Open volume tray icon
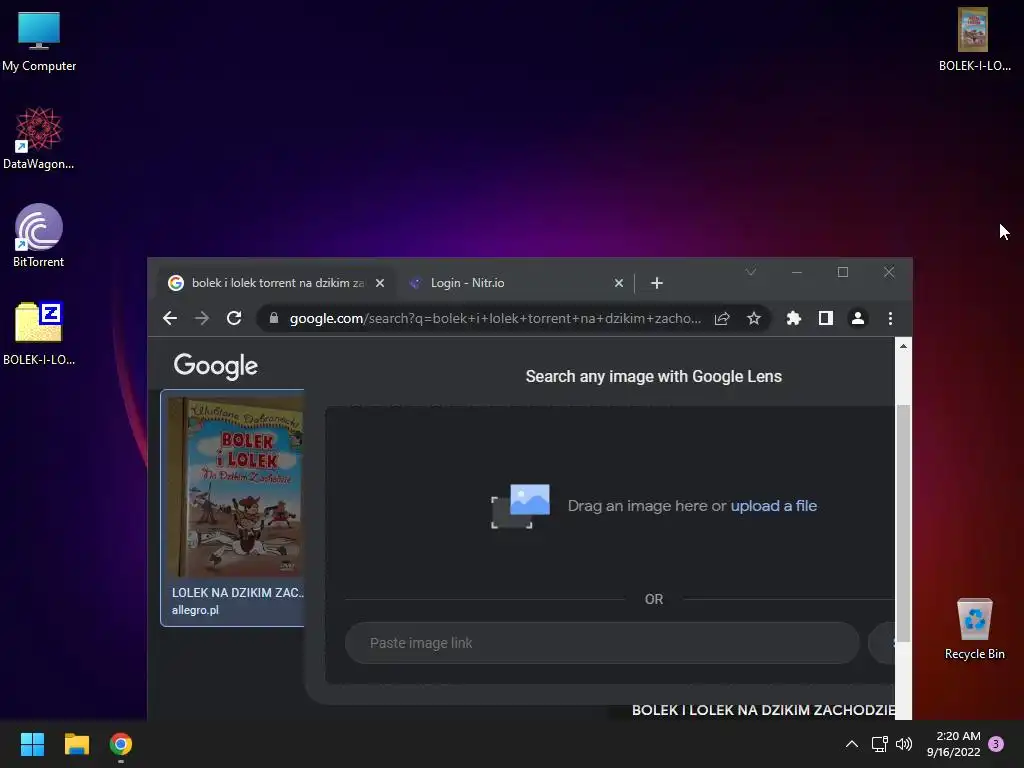This screenshot has width=1024, height=768. pyautogui.click(x=904, y=744)
